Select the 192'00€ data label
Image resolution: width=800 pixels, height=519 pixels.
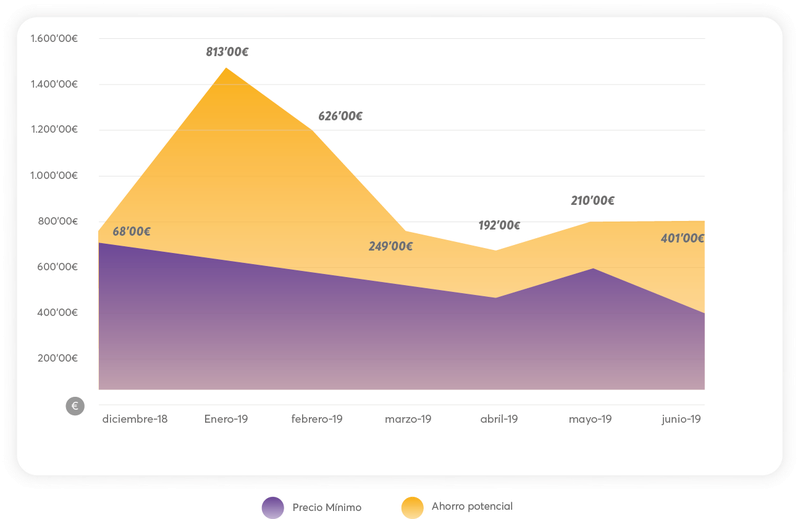point(498,226)
